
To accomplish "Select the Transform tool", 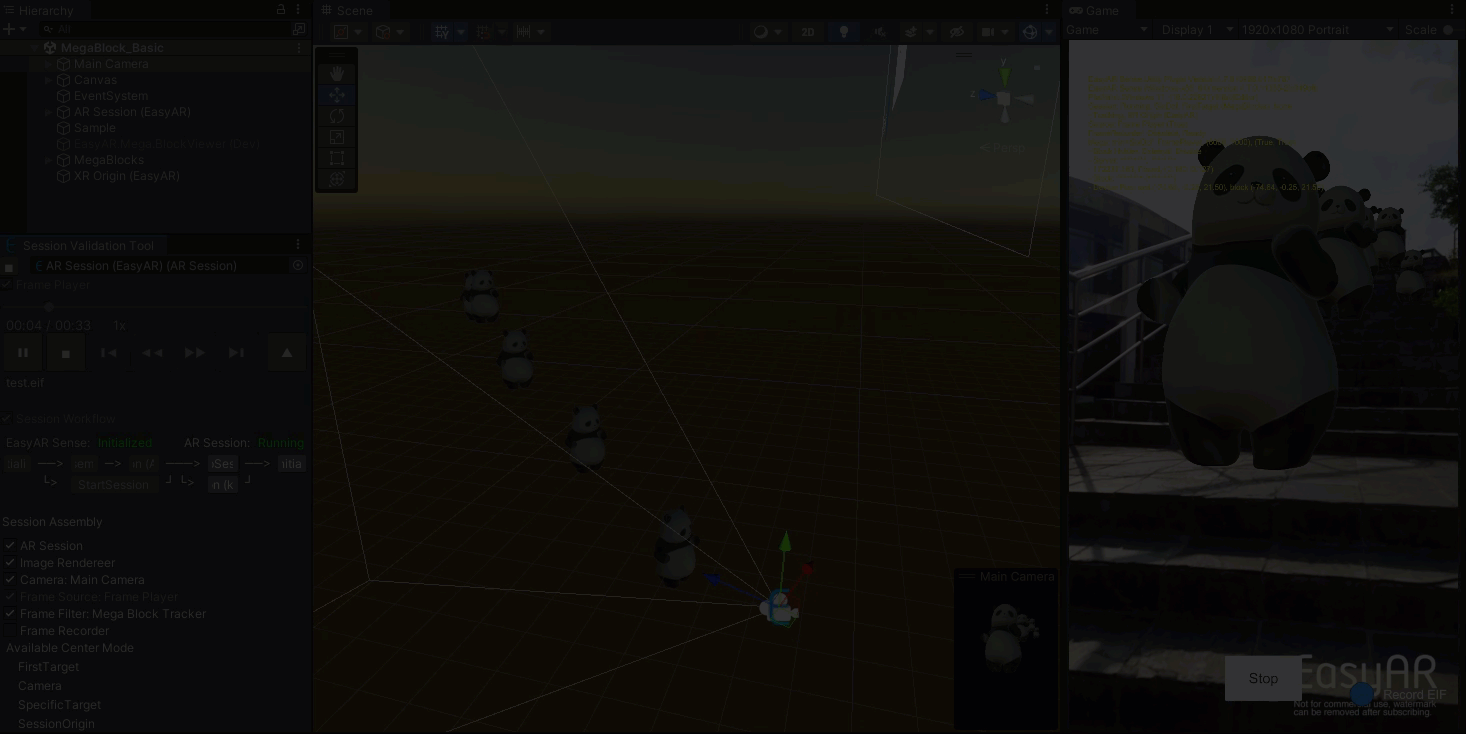I will click(337, 179).
